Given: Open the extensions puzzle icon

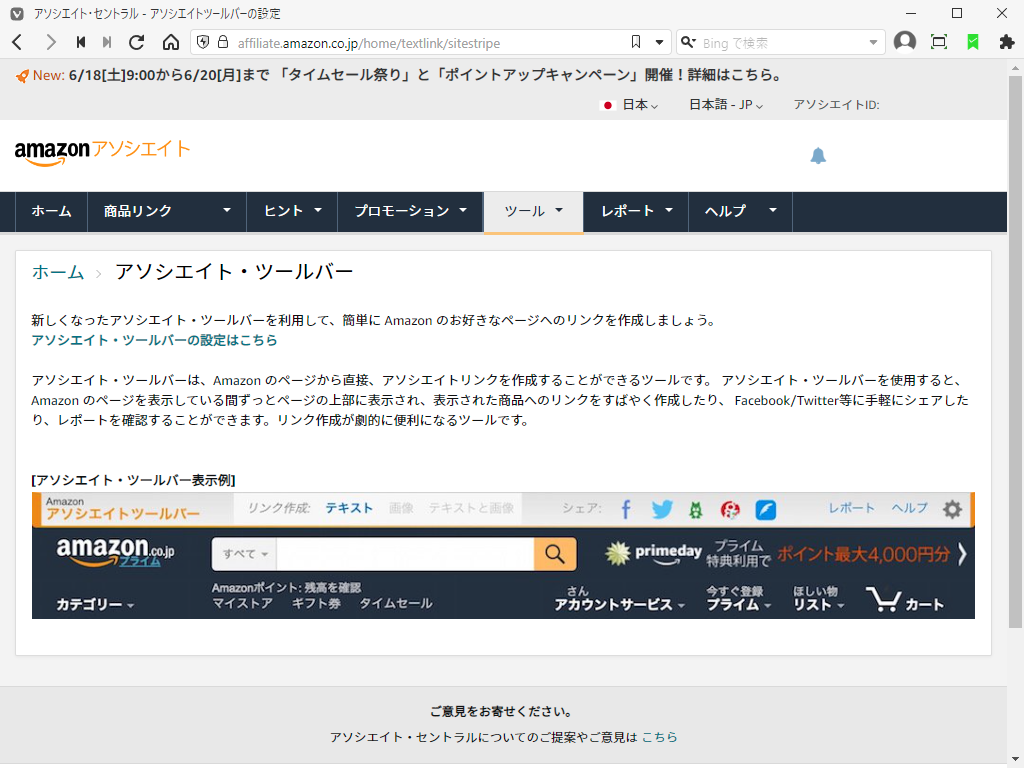Looking at the screenshot, I should click(1006, 42).
